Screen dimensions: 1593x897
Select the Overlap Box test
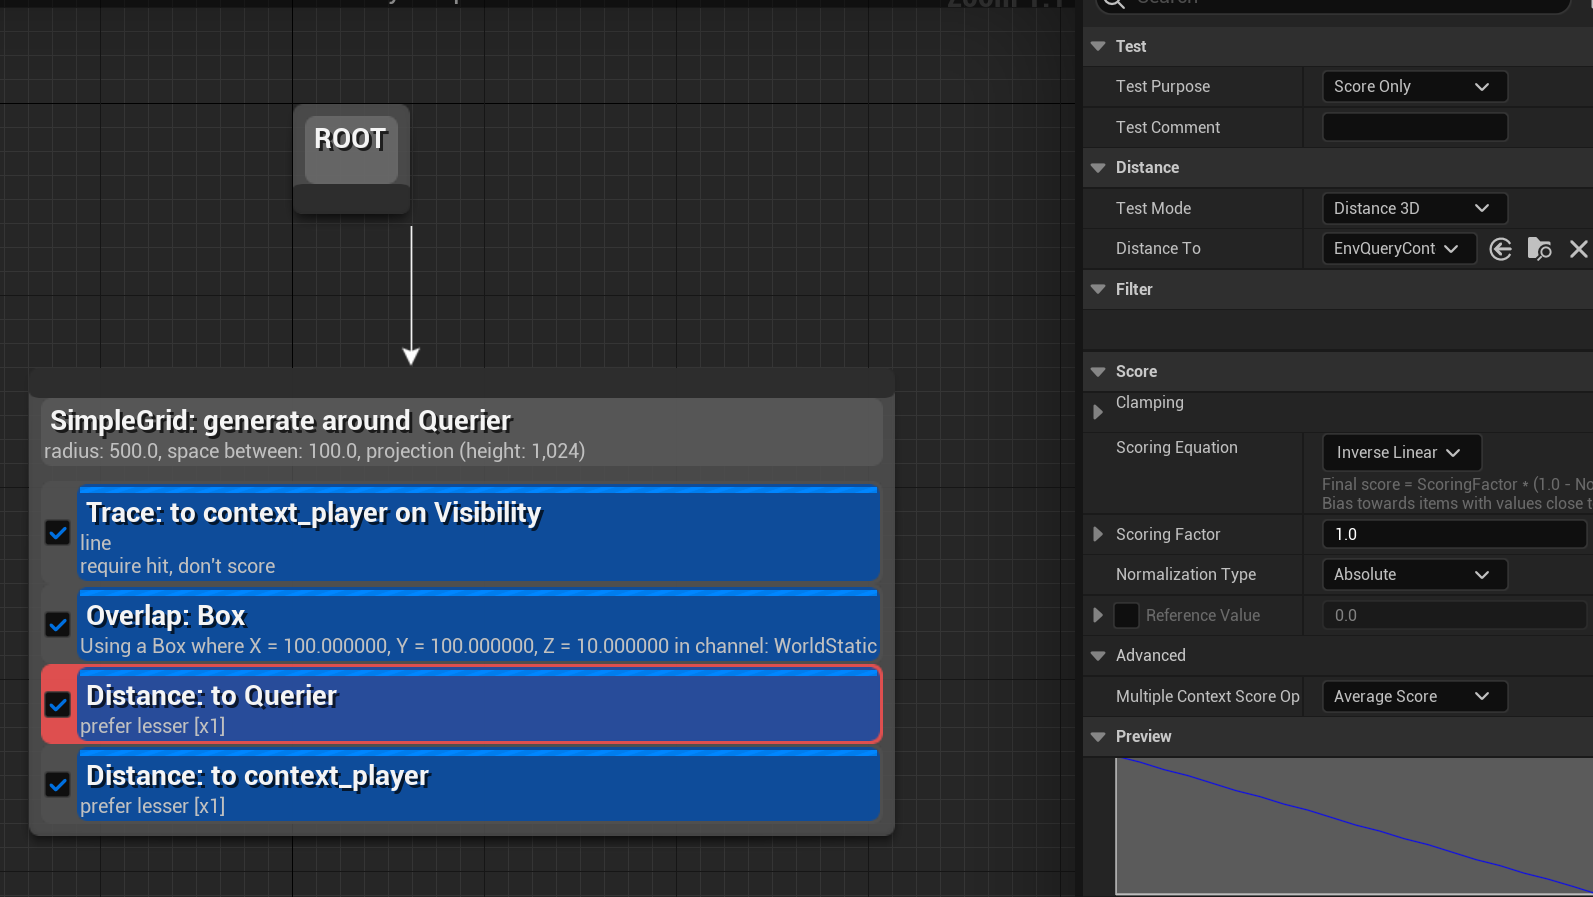(x=479, y=625)
